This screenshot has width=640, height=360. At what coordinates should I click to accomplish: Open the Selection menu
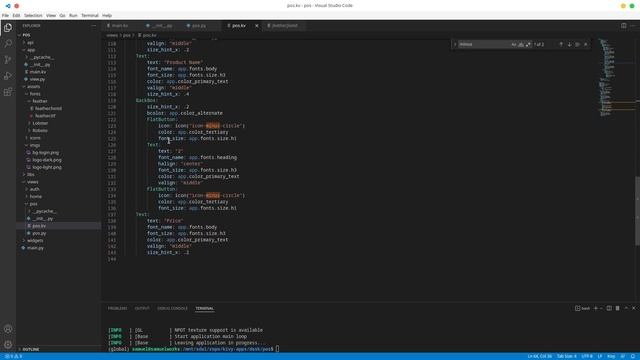33,16
